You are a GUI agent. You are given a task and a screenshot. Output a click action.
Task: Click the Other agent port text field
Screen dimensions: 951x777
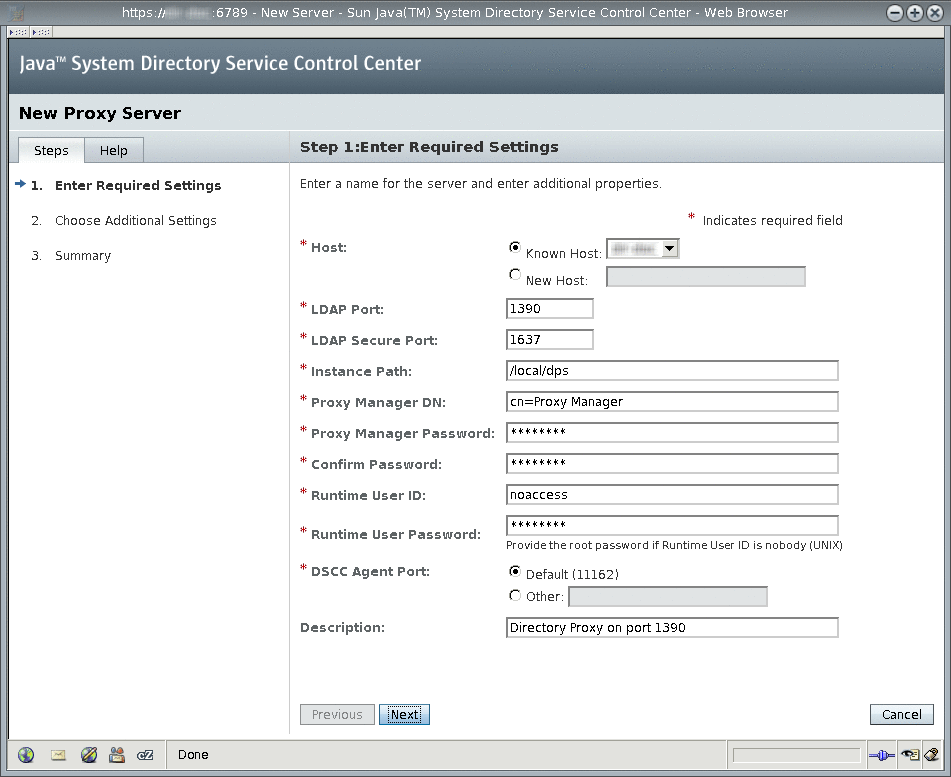[x=668, y=597]
